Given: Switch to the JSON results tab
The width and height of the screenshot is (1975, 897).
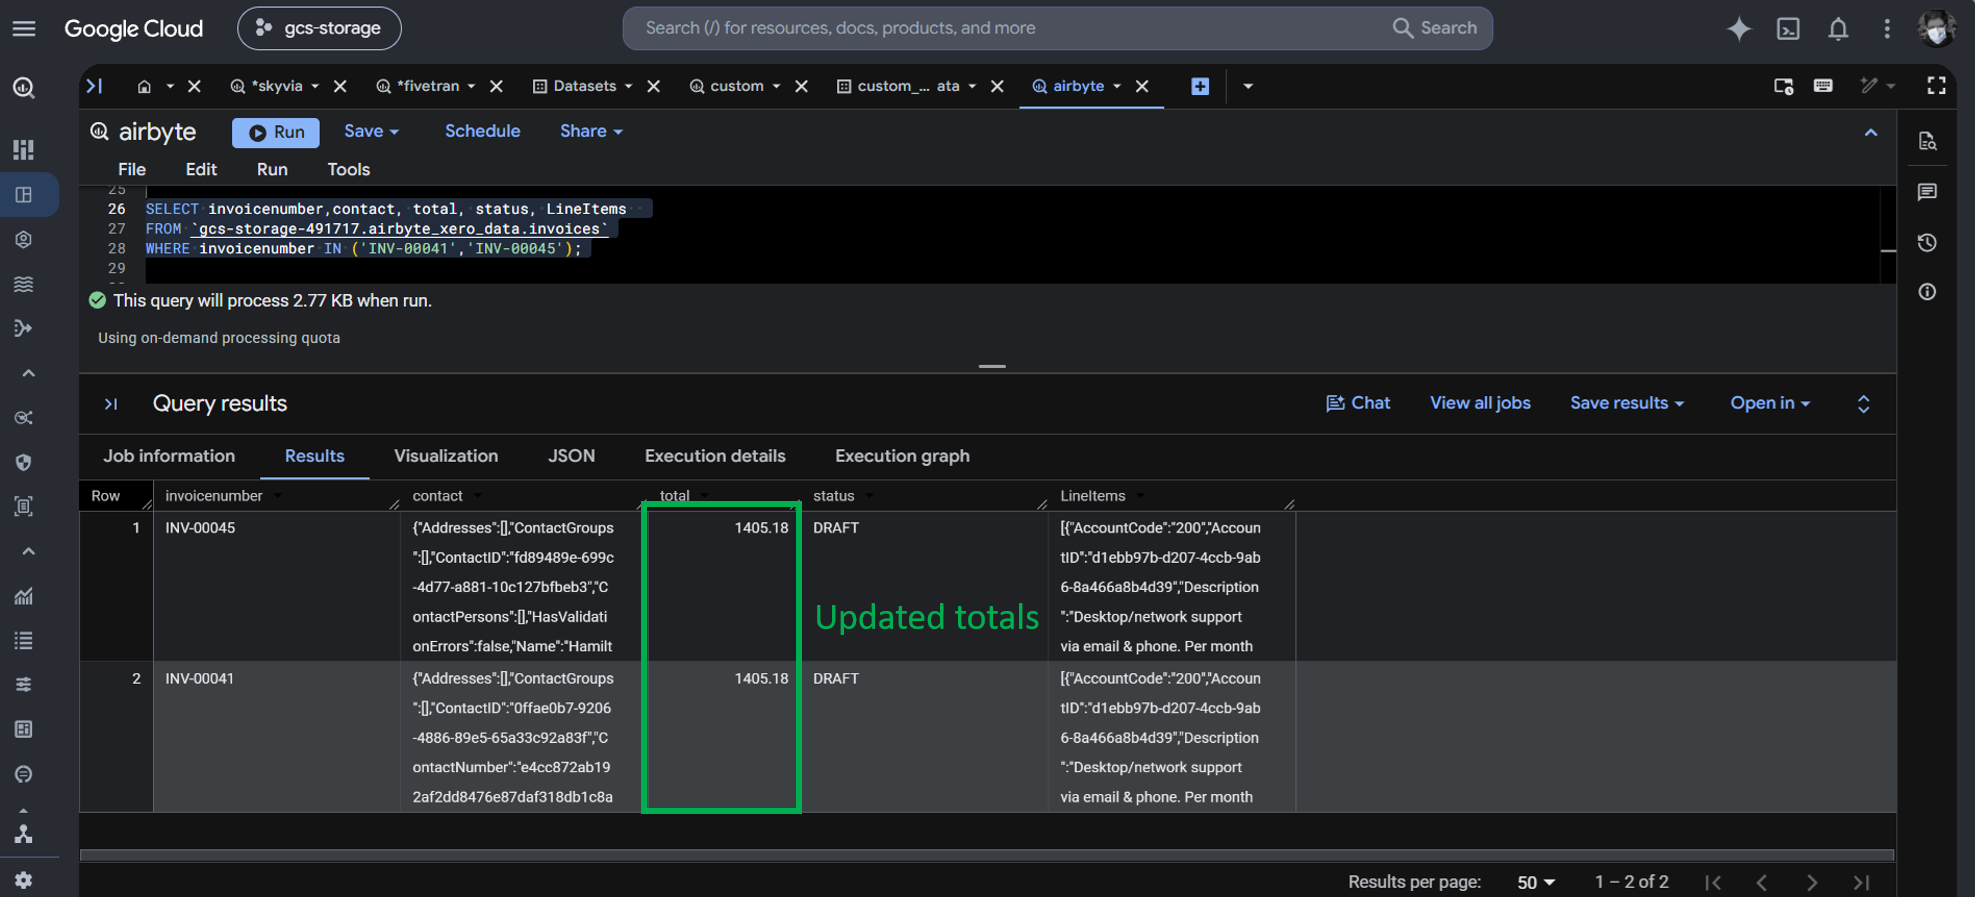Looking at the screenshot, I should pyautogui.click(x=571, y=456).
